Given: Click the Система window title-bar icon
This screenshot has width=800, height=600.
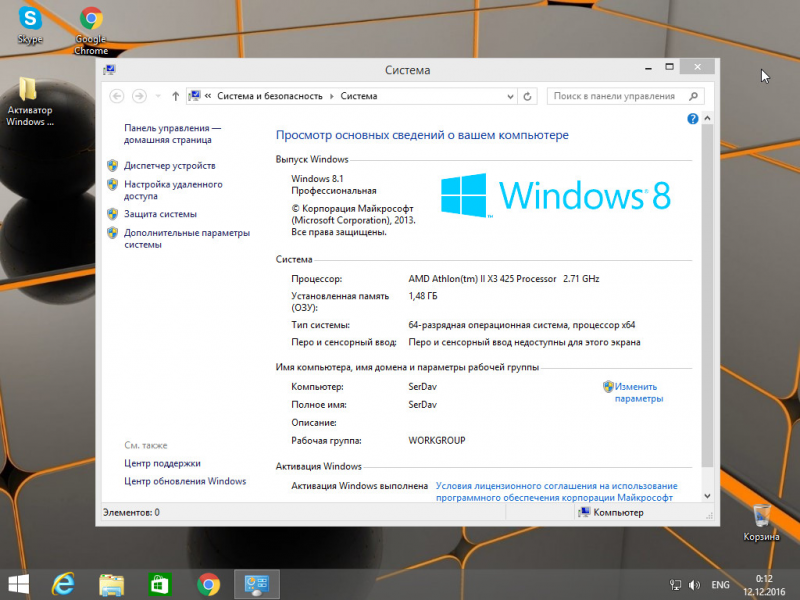Looking at the screenshot, I should (x=109, y=69).
